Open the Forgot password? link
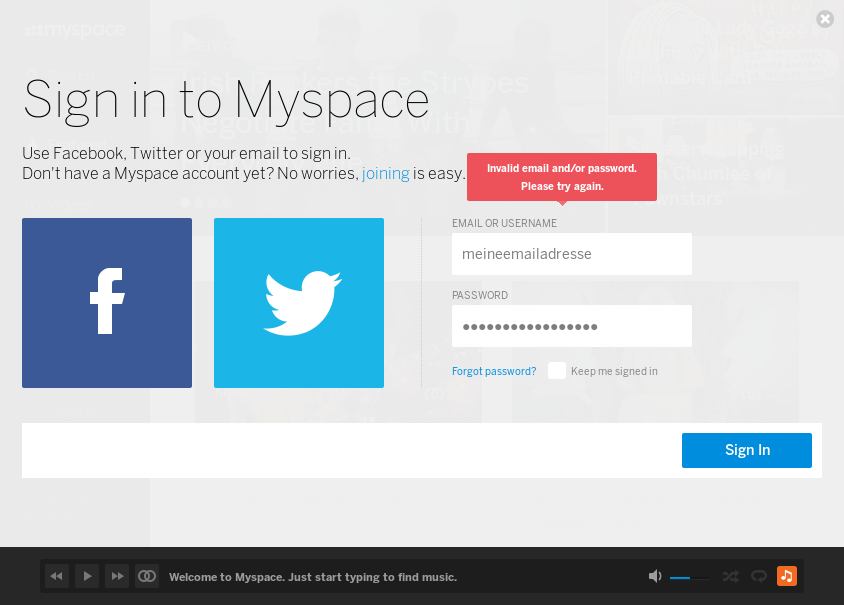The height and width of the screenshot is (605, 844). click(x=494, y=371)
